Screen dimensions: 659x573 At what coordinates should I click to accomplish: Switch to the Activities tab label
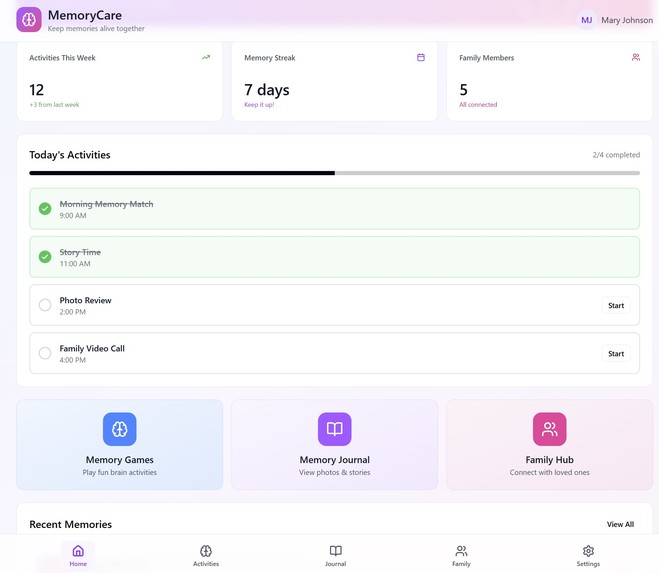click(206, 564)
